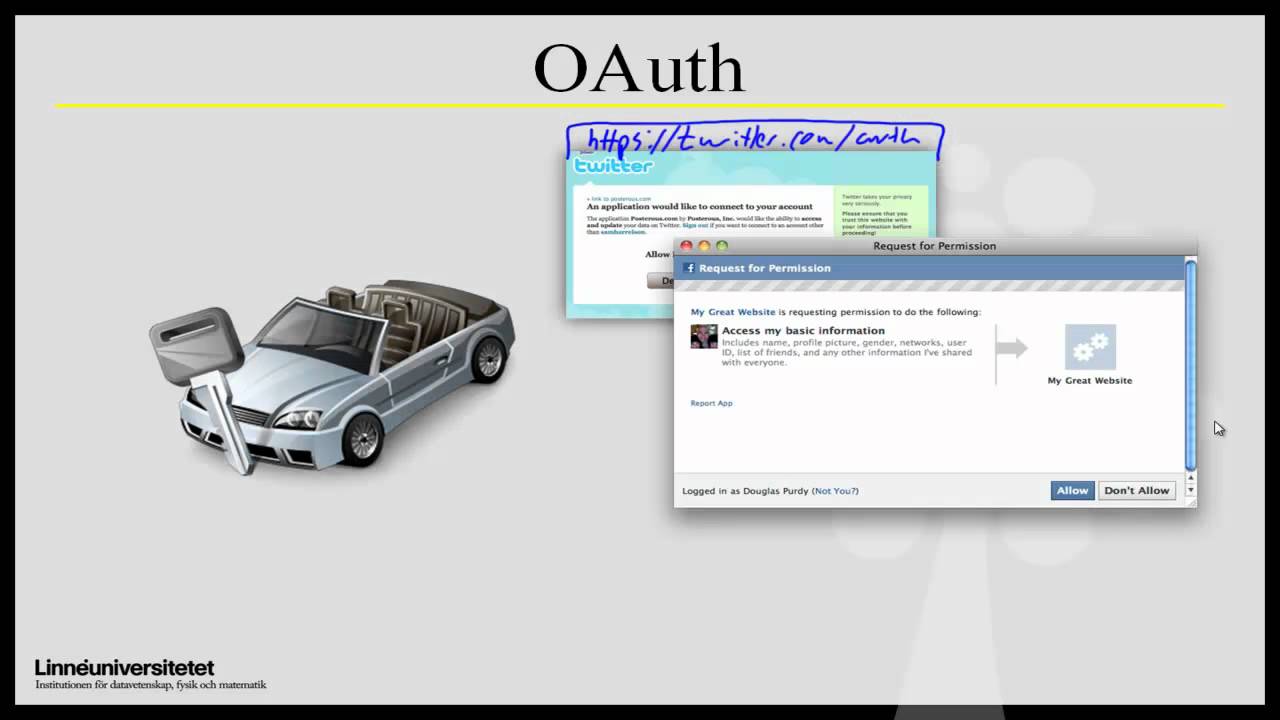
Task: Click the "My Great Website" label under the gears icon
Action: click(1090, 381)
